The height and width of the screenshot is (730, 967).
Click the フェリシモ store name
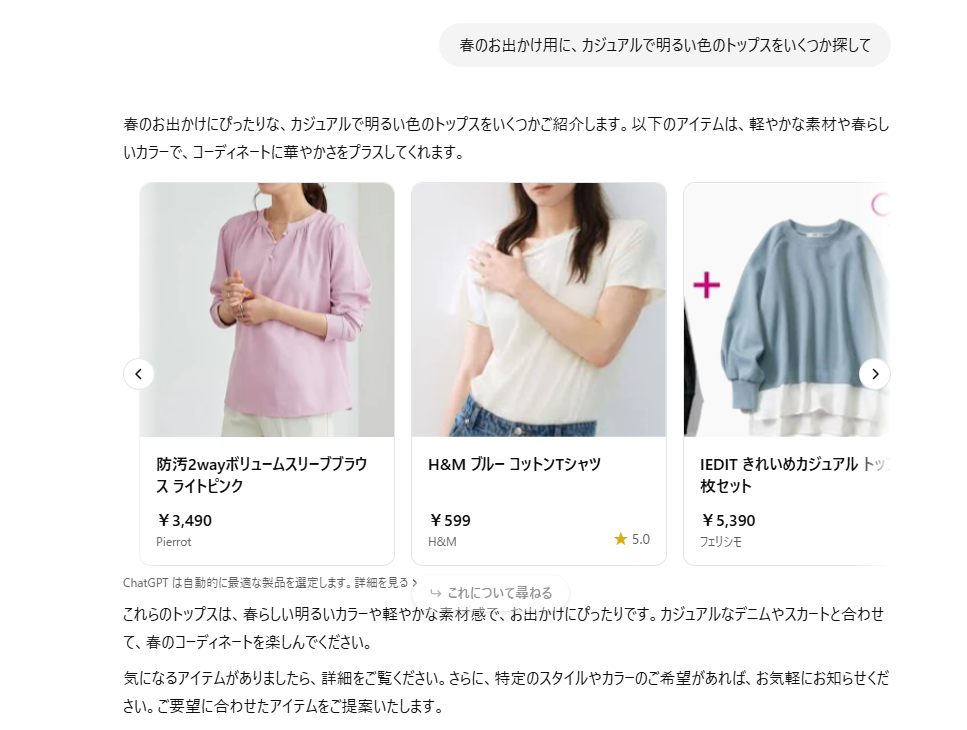pos(721,542)
